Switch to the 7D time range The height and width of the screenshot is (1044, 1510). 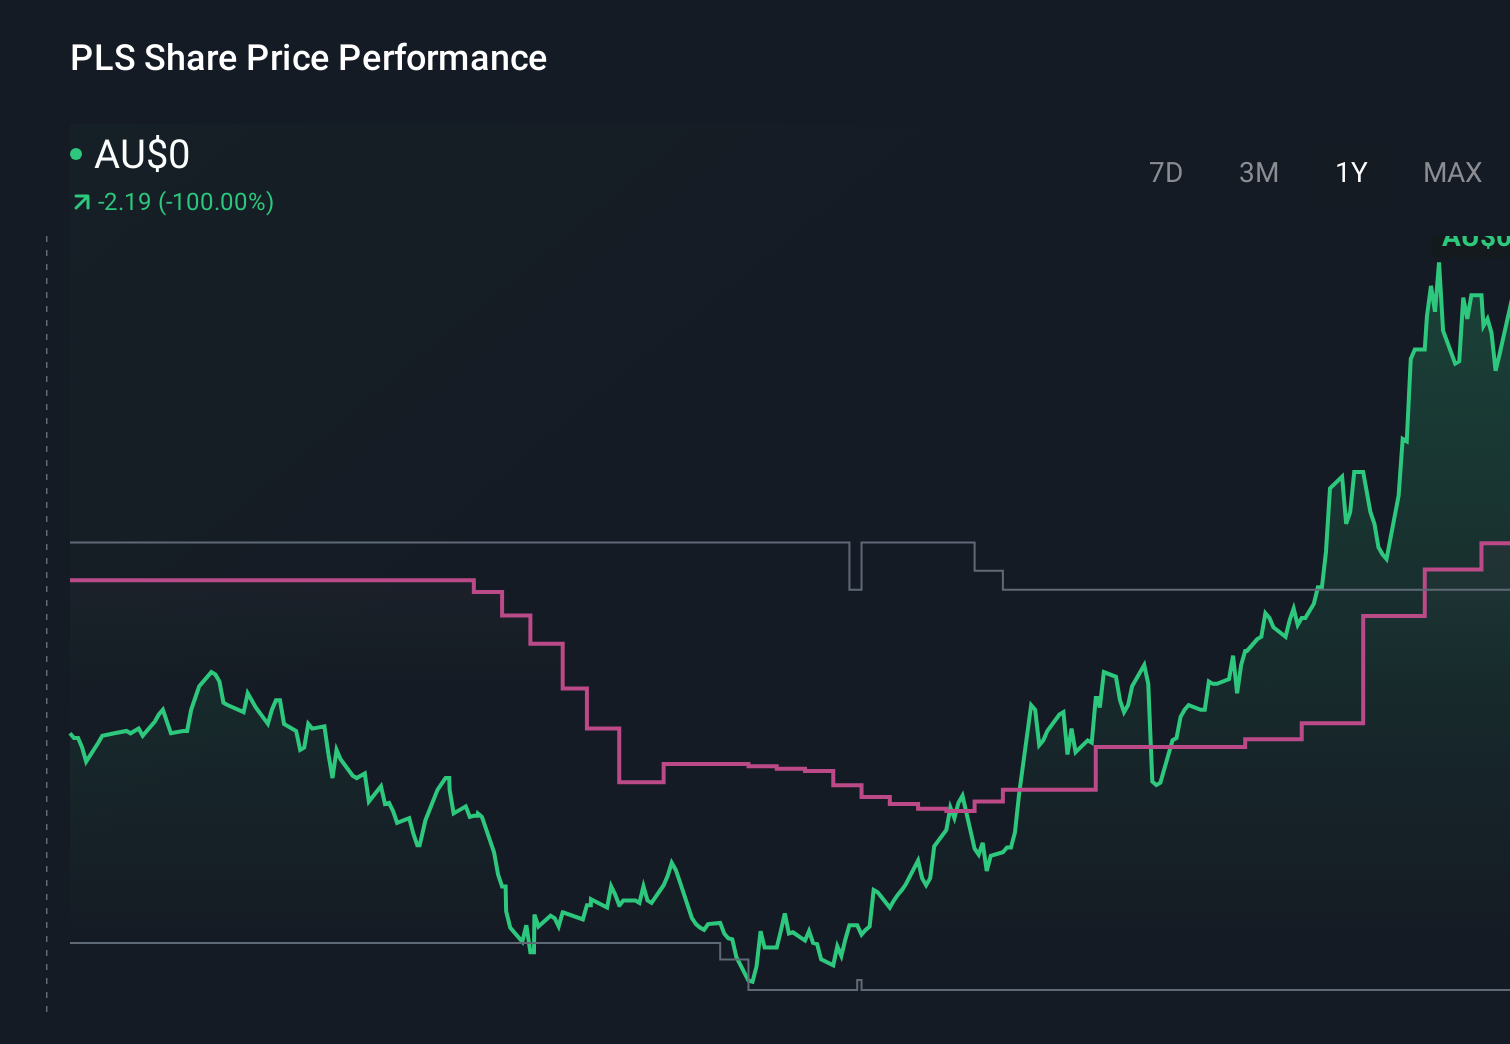1166,173
